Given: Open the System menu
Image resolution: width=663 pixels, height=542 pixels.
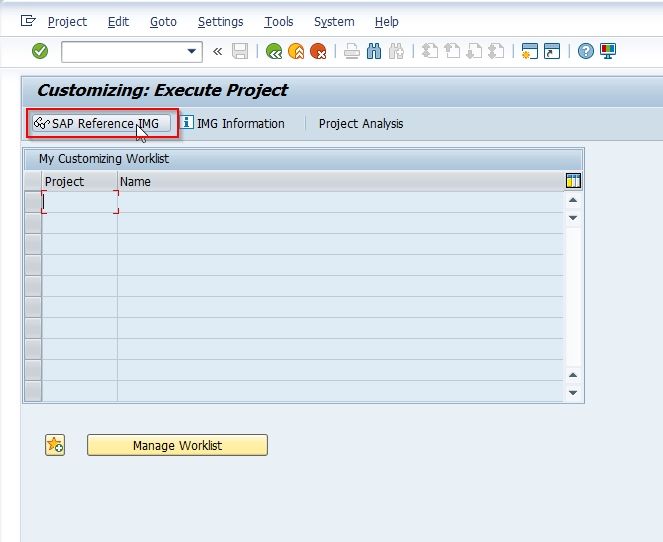Looking at the screenshot, I should point(334,22).
